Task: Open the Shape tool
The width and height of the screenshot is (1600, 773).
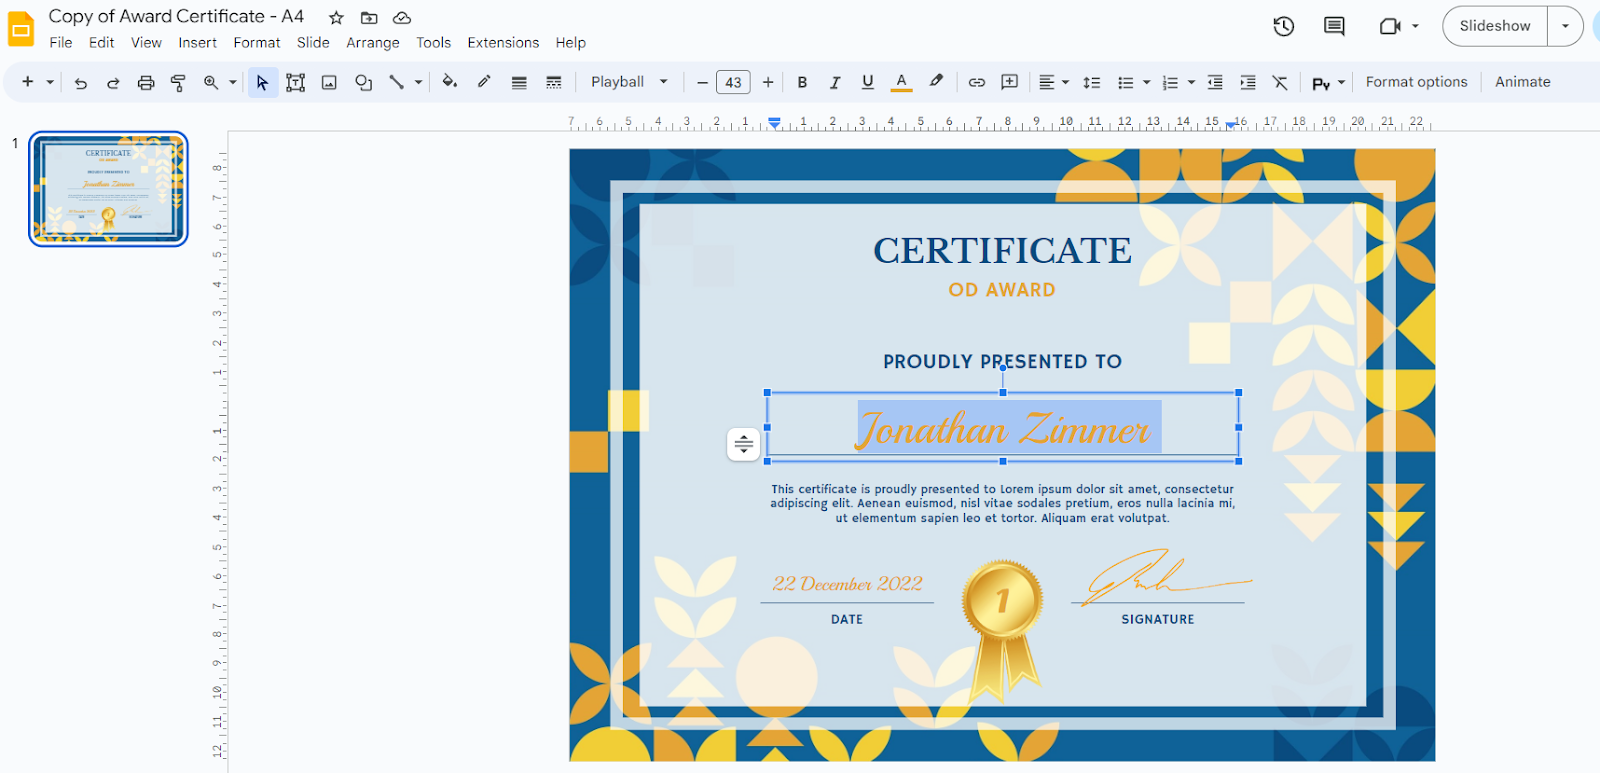Action: [x=363, y=83]
